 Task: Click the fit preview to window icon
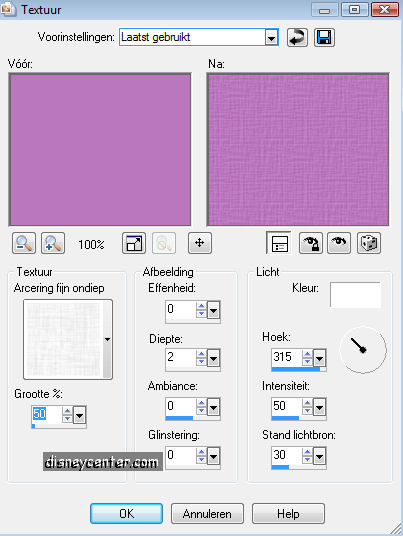134,243
